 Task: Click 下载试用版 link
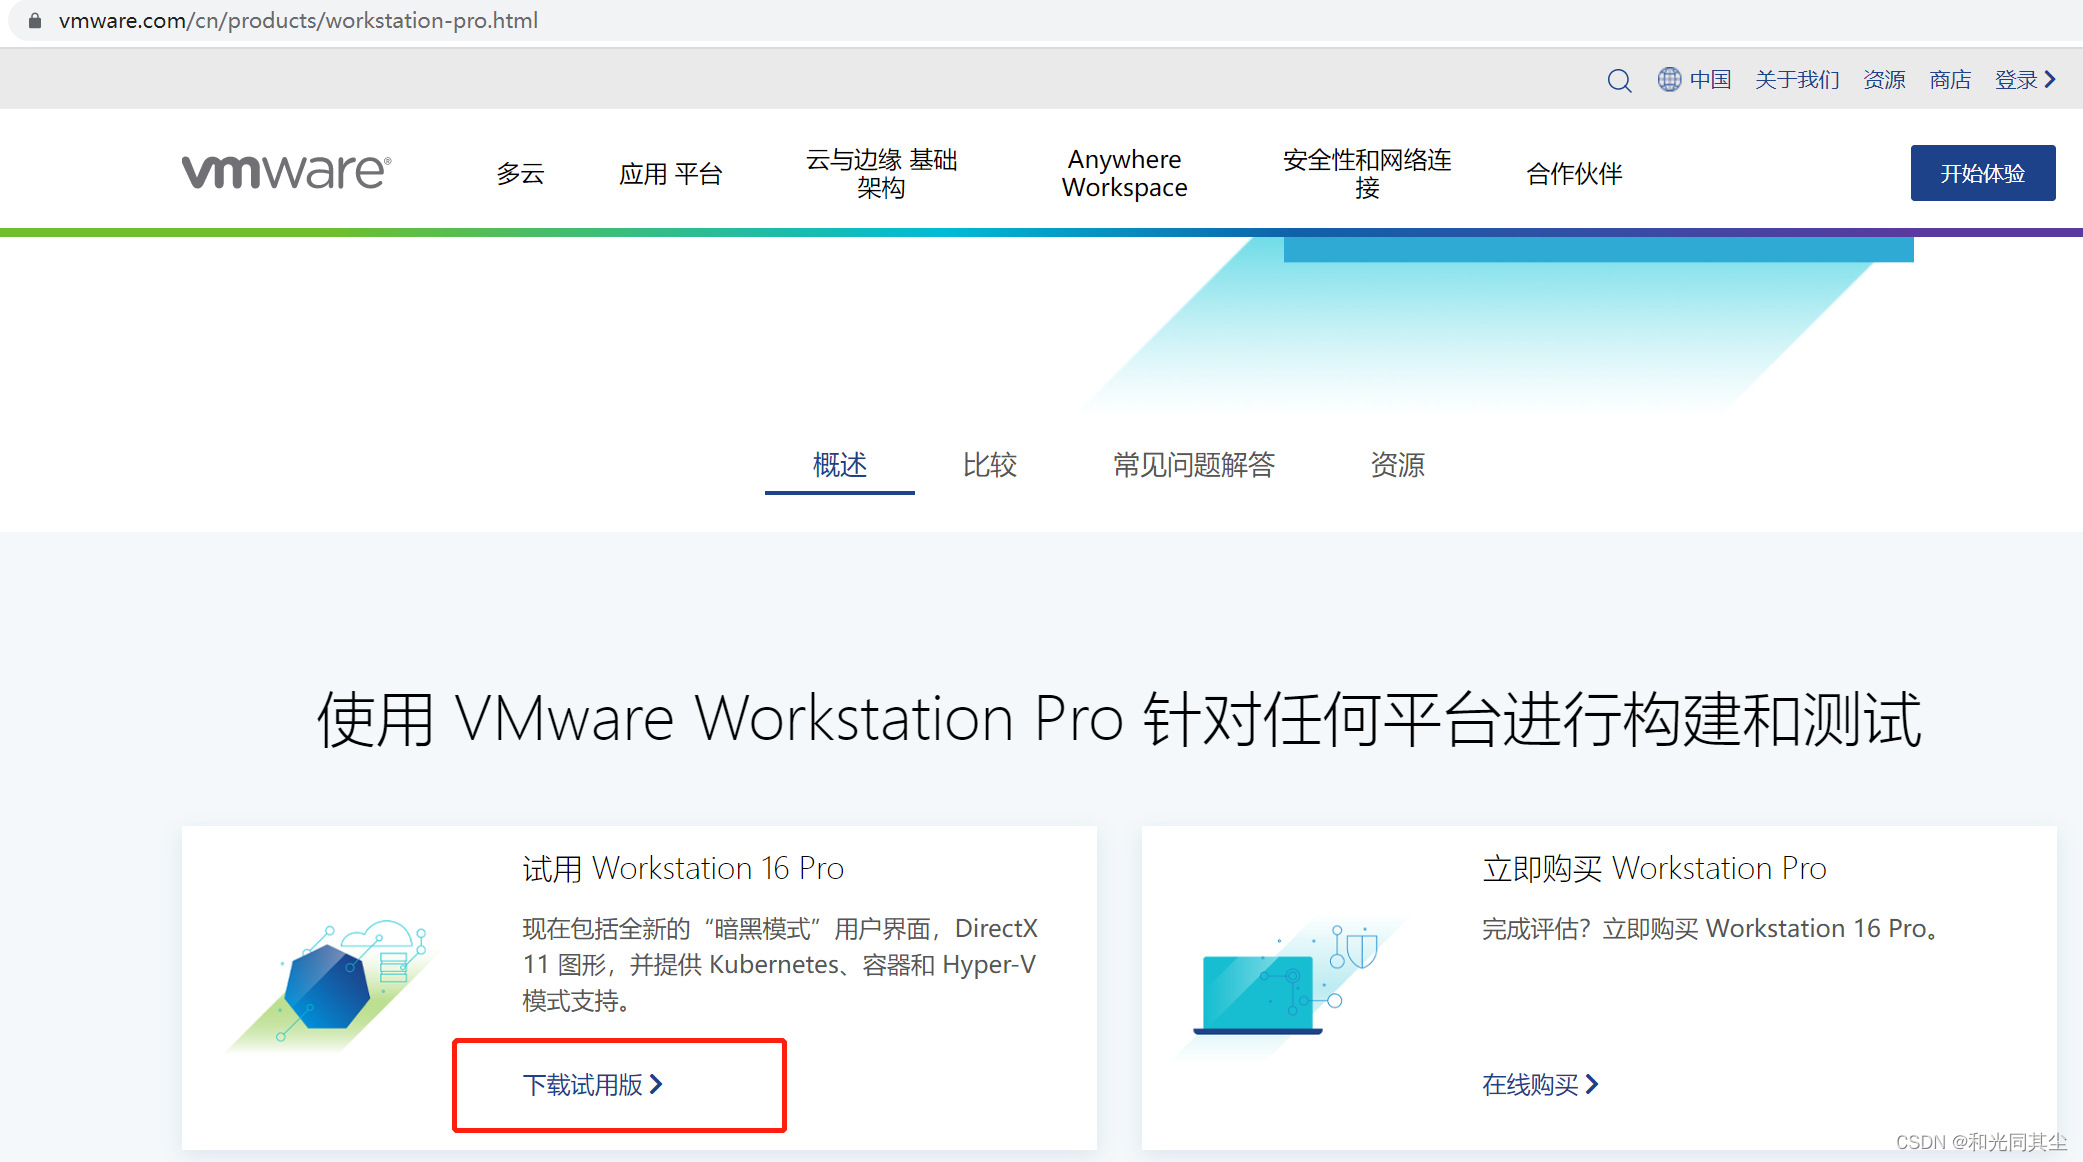tap(593, 1085)
